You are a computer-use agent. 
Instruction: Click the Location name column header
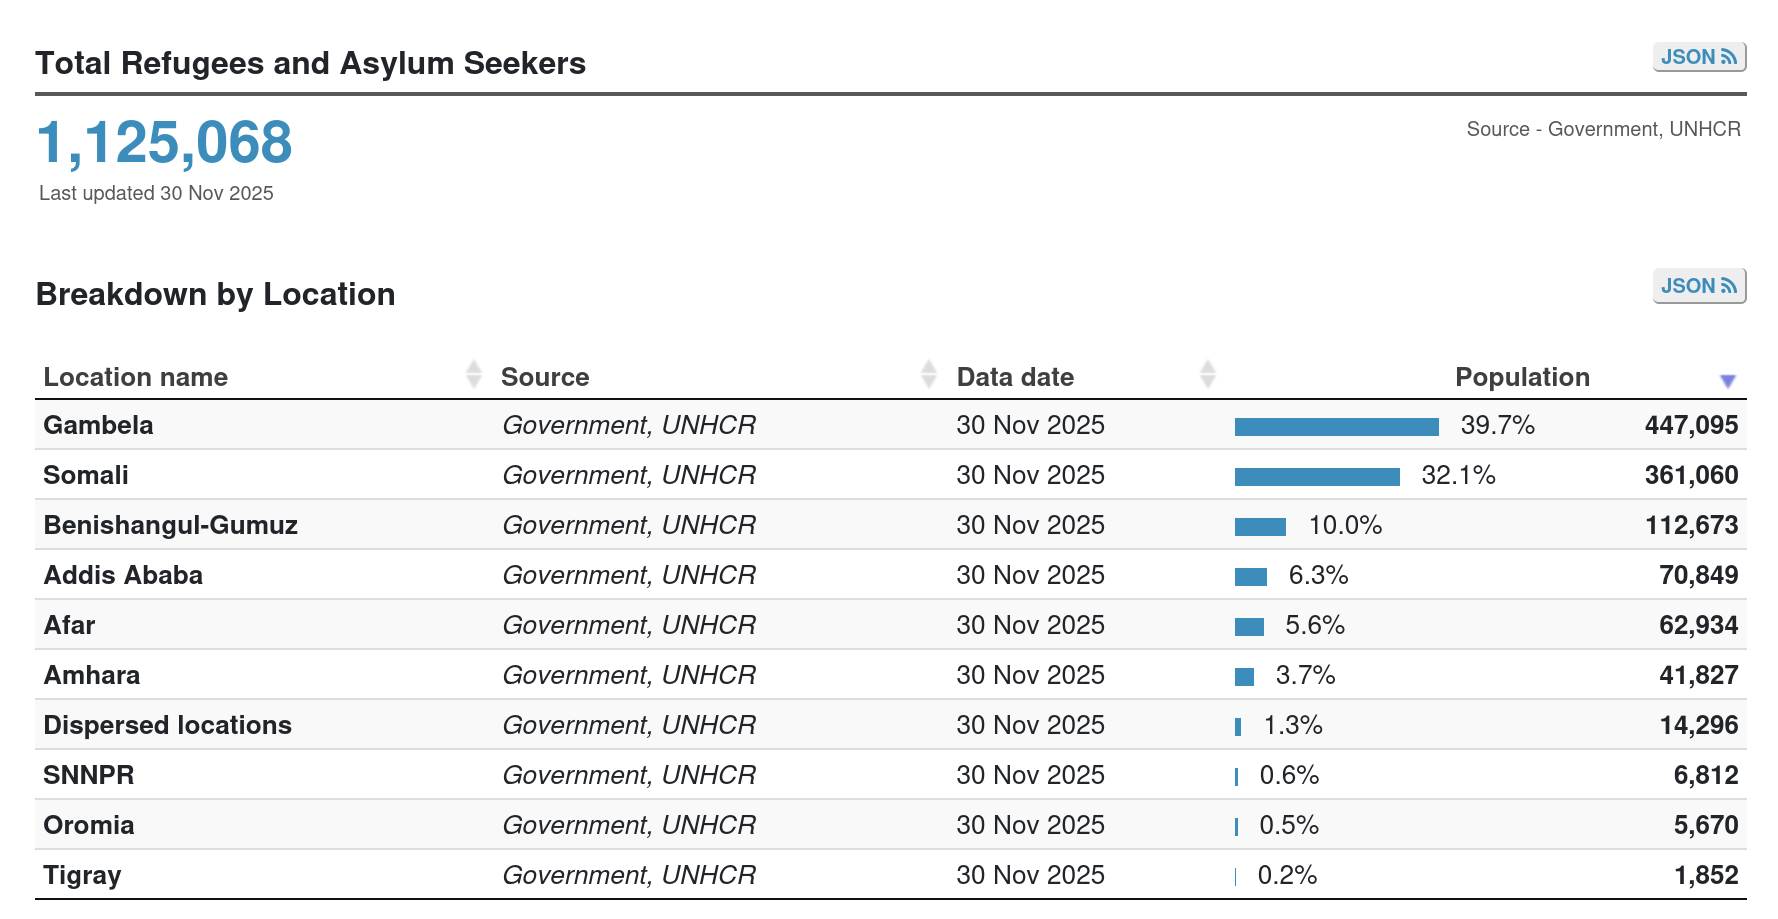click(136, 377)
